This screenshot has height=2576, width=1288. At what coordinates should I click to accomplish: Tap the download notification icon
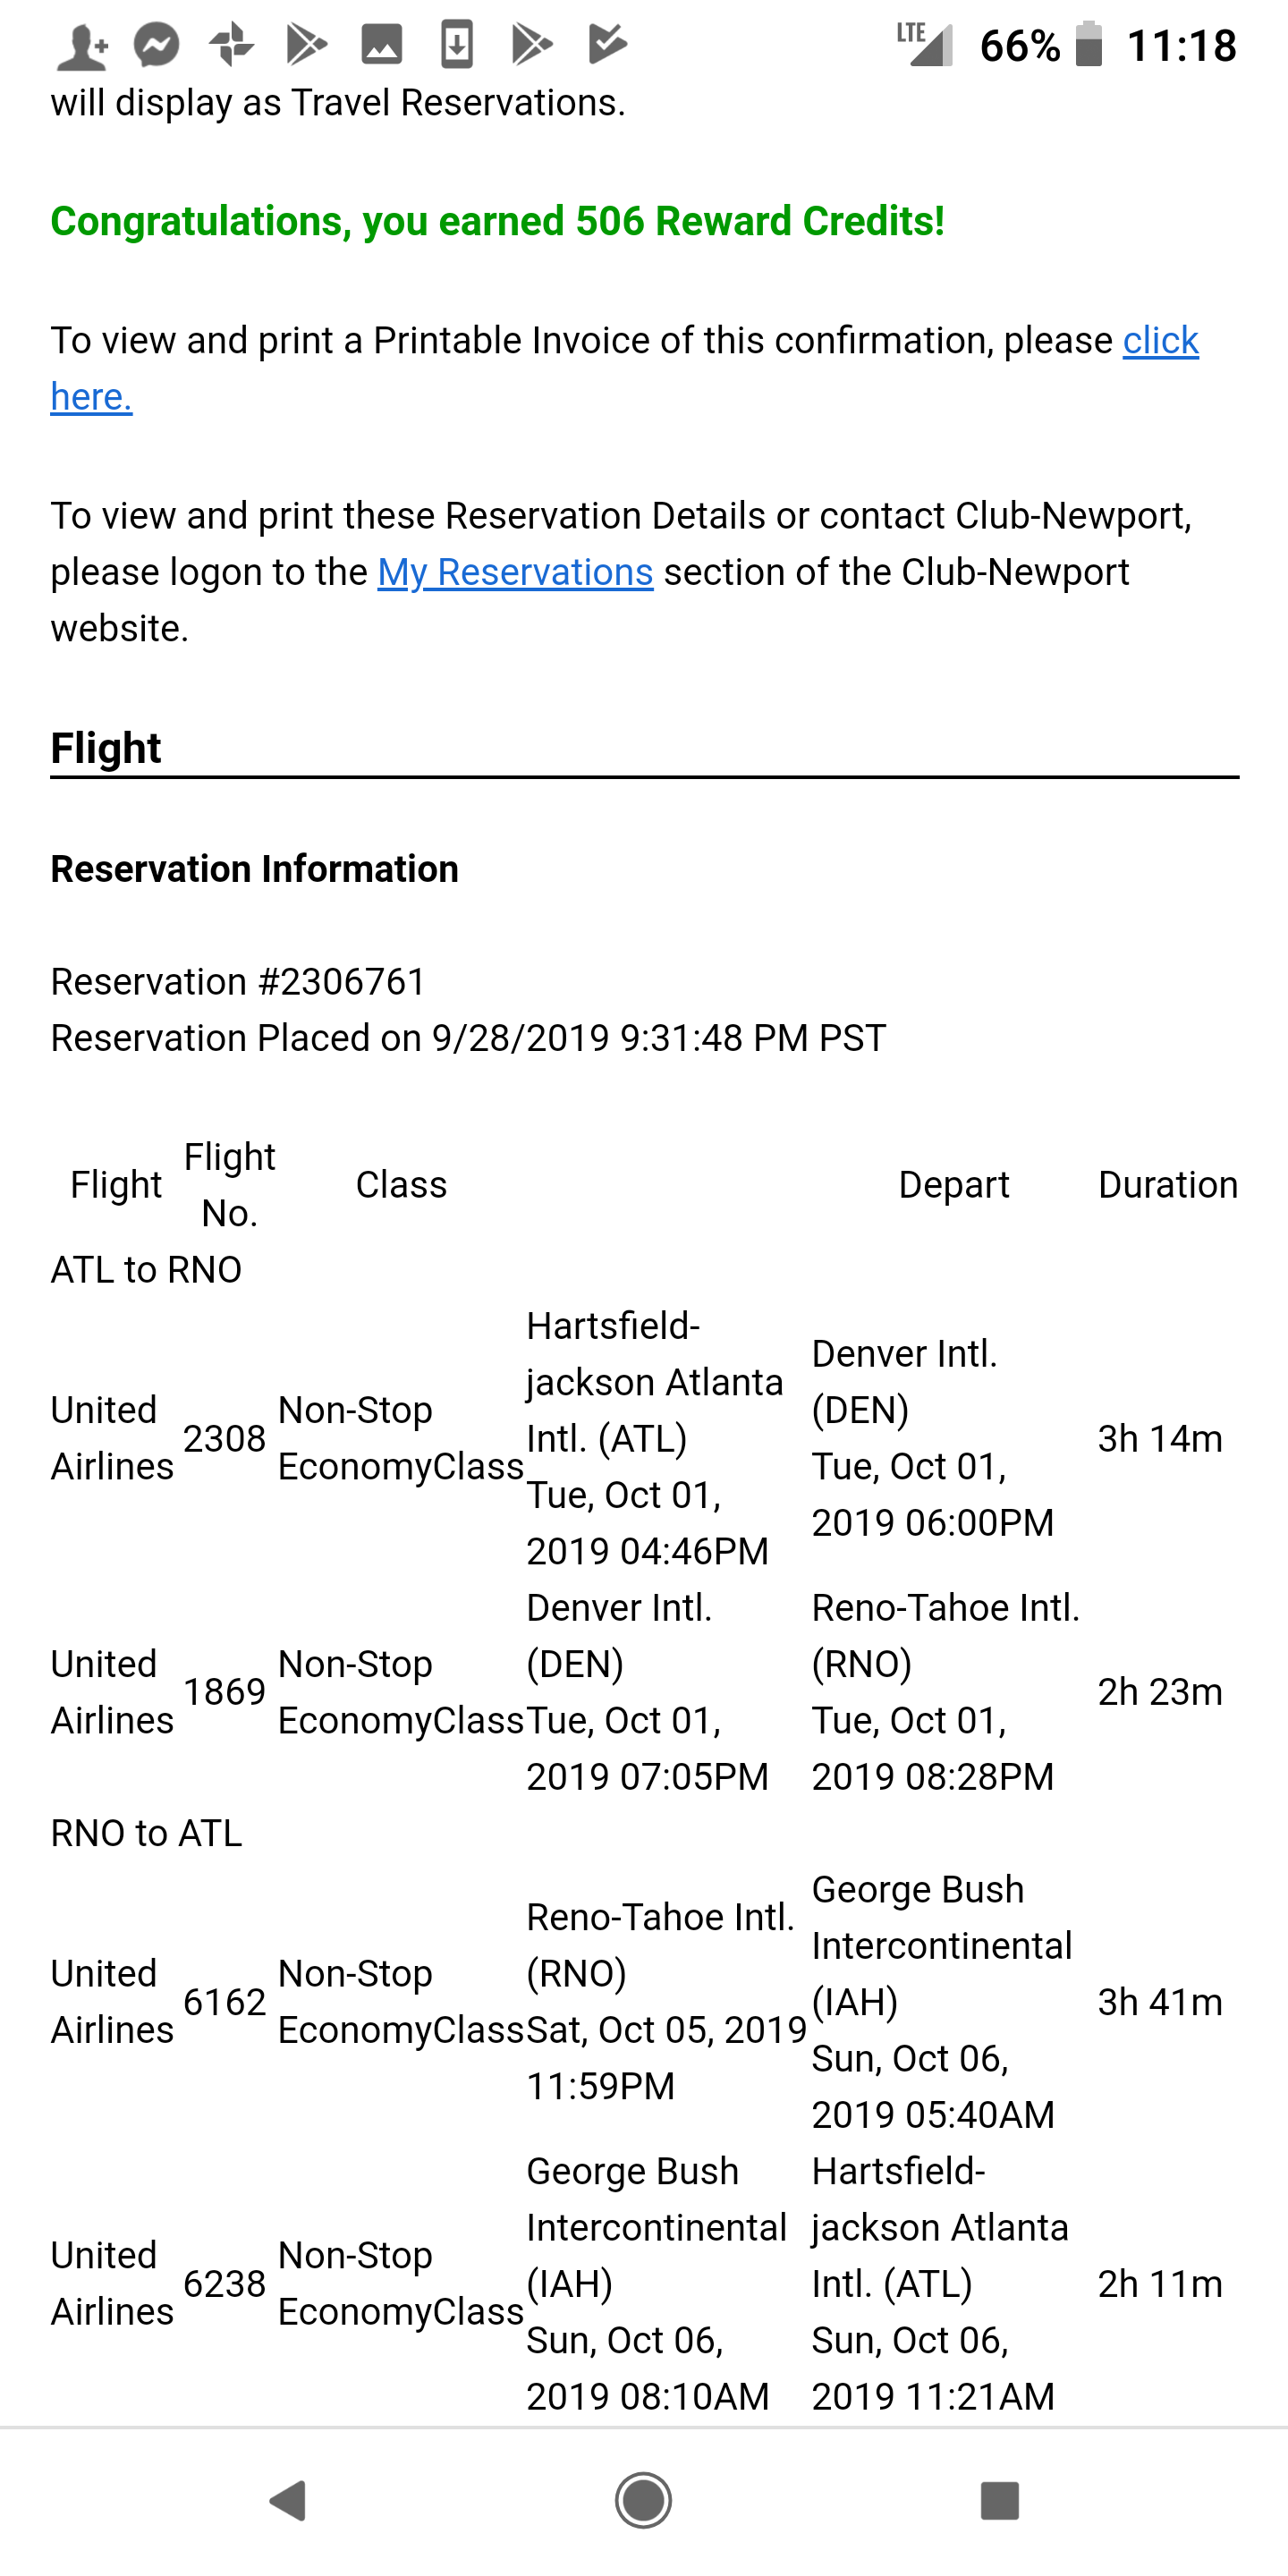[457, 45]
